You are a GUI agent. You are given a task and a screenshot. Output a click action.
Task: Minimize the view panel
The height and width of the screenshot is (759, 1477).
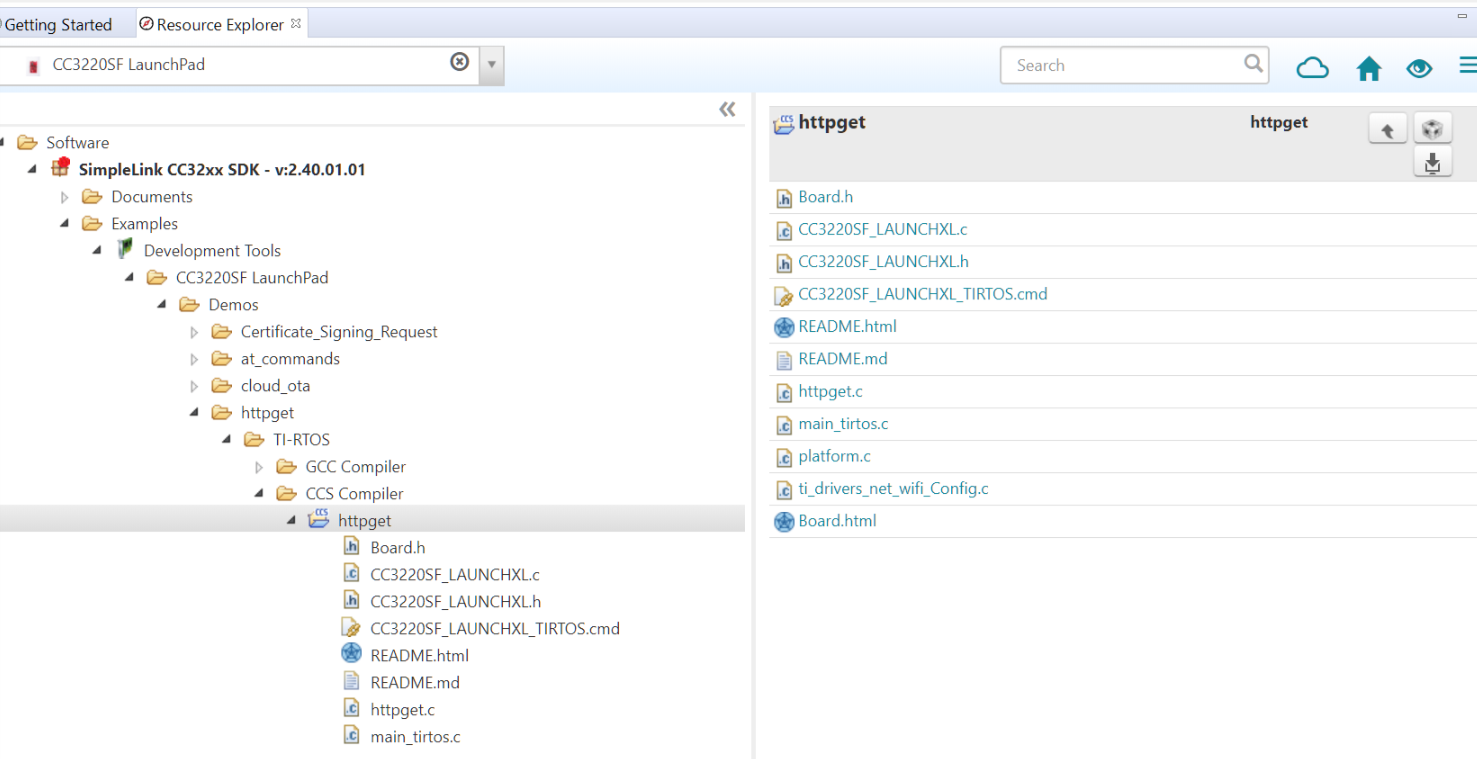click(1461, 17)
